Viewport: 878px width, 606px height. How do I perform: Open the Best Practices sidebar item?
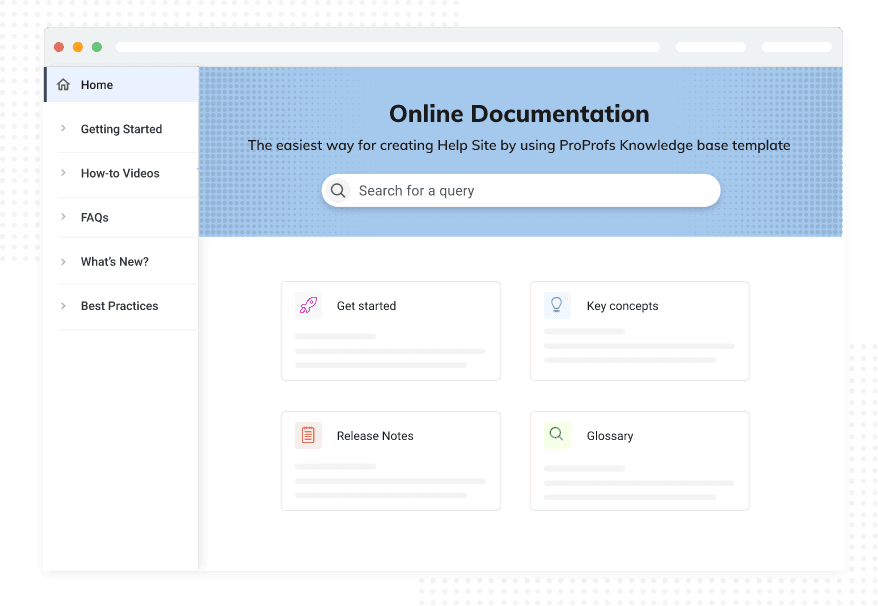pyautogui.click(x=119, y=306)
